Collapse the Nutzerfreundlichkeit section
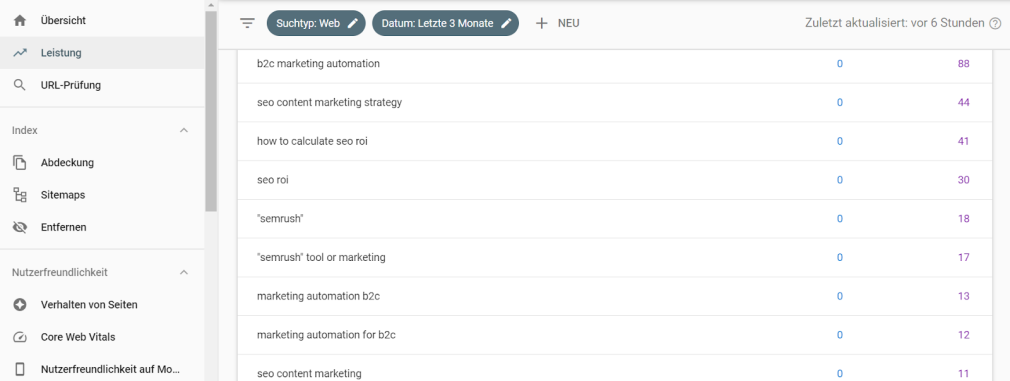1010x381 pixels. point(184,272)
